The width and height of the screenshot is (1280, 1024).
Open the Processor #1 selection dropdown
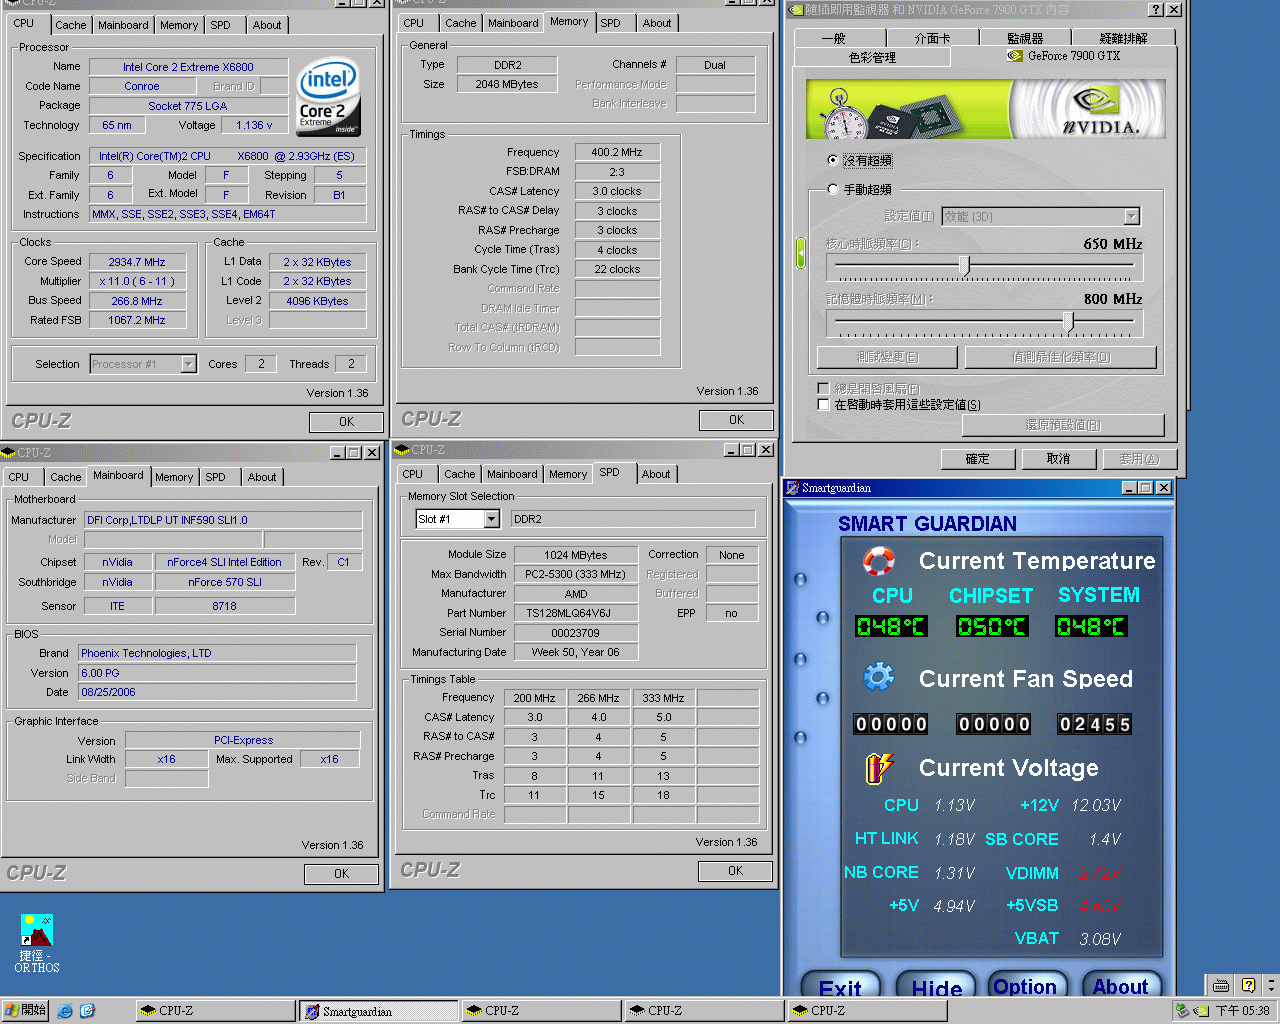(188, 364)
